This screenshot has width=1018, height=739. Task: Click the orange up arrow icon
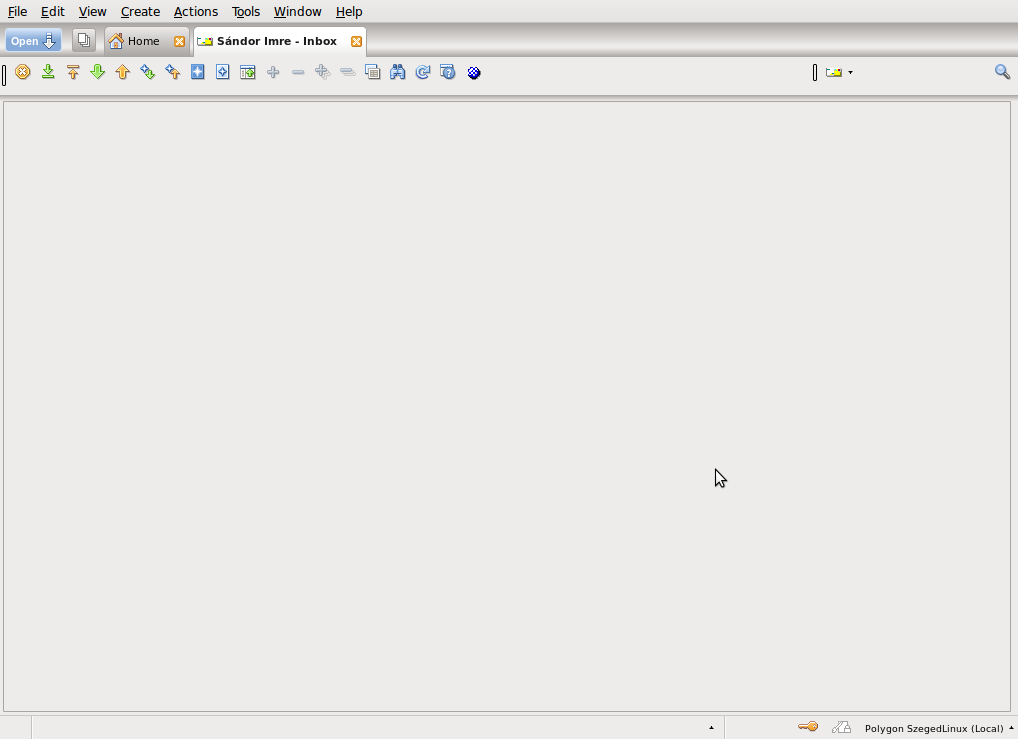click(123, 72)
